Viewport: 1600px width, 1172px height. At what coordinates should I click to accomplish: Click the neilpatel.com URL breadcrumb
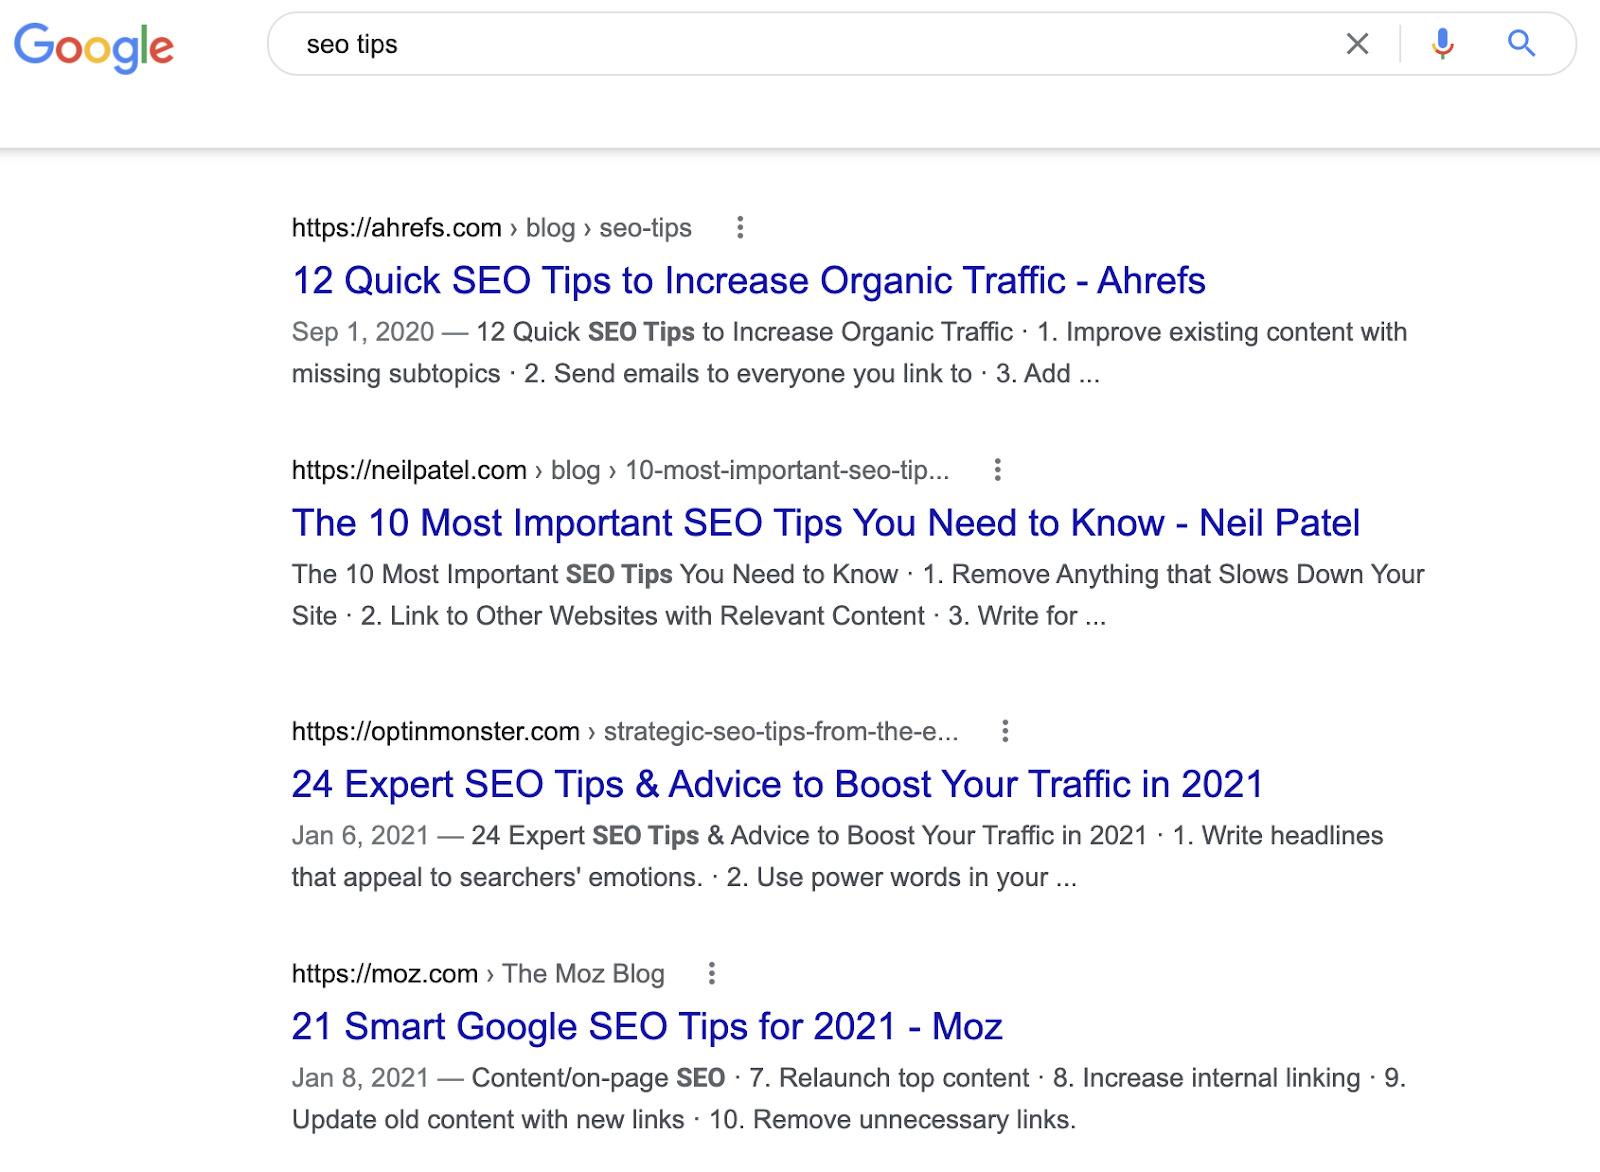pos(620,470)
